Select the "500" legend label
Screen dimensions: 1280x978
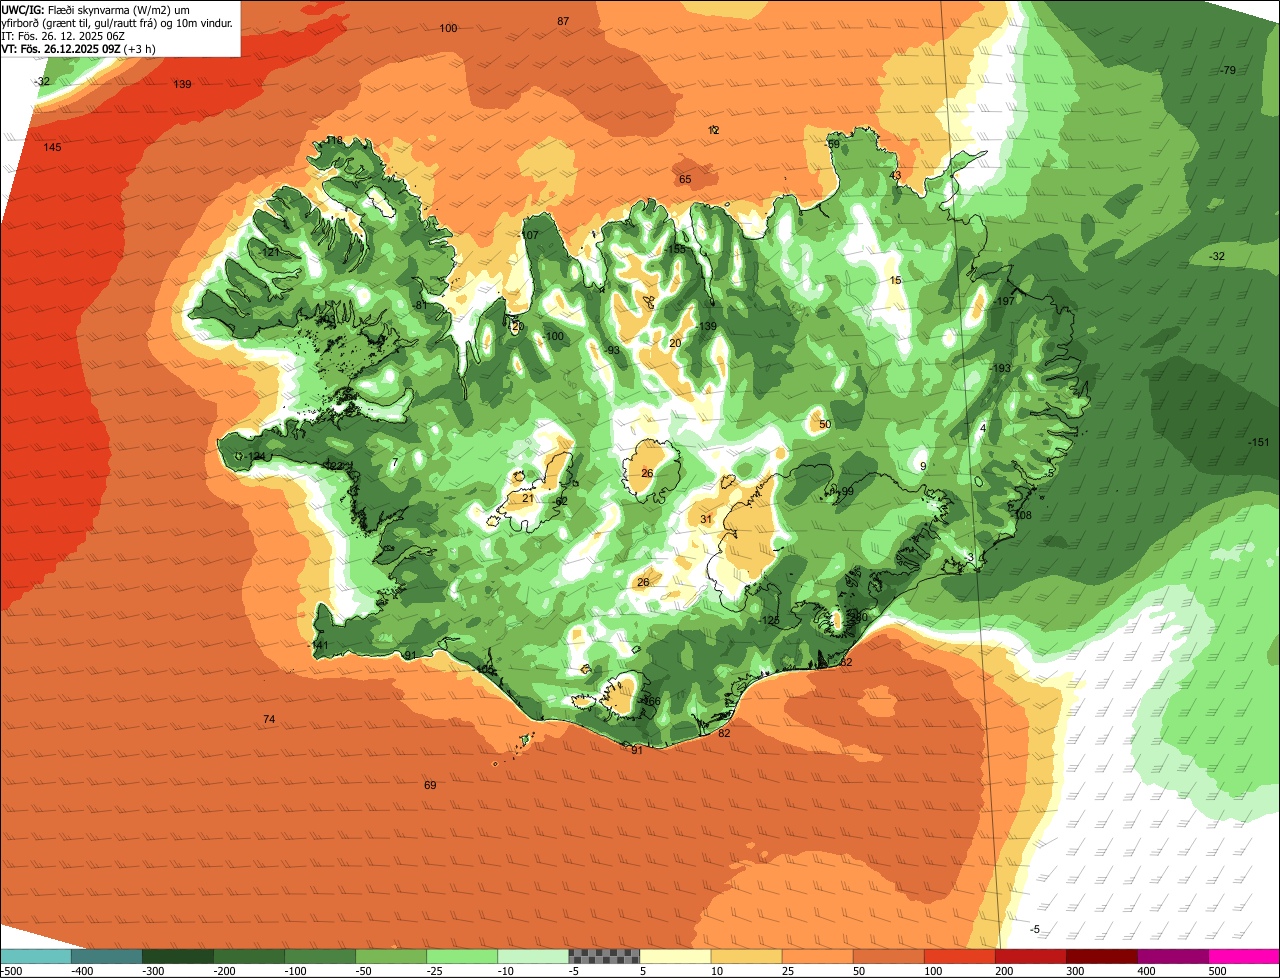pos(1217,971)
